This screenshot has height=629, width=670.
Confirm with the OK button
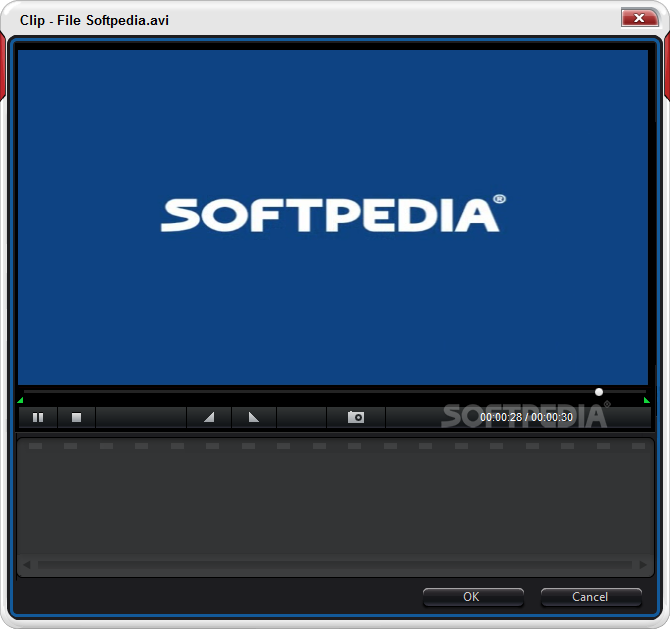(473, 597)
